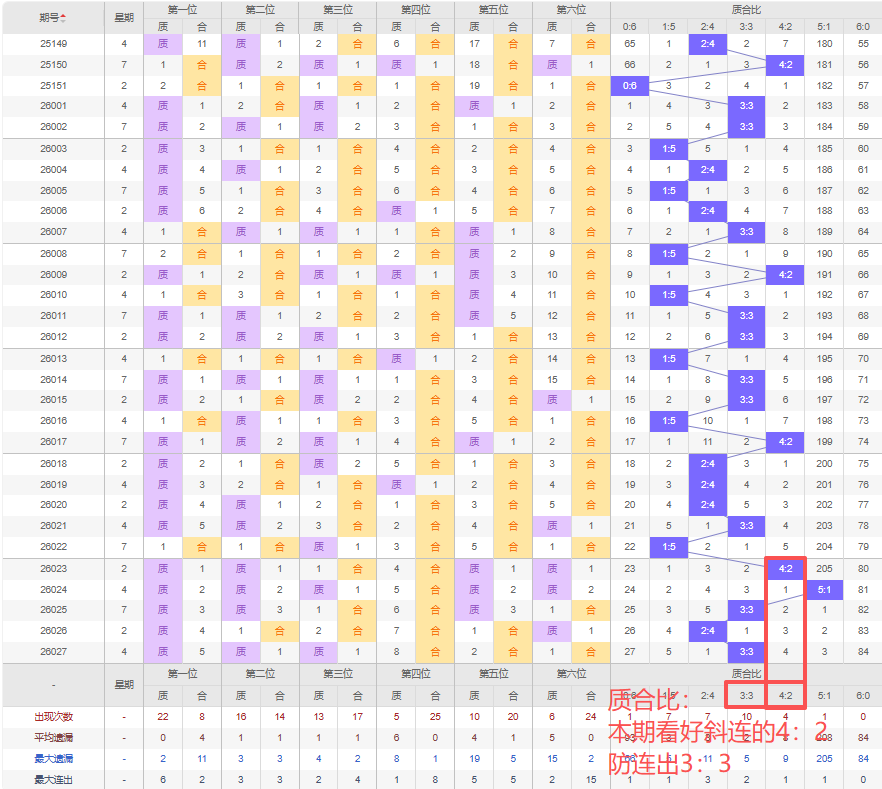Click the highlighted 5:1 cell in row 26024
The width and height of the screenshot is (882, 789).
point(824,589)
